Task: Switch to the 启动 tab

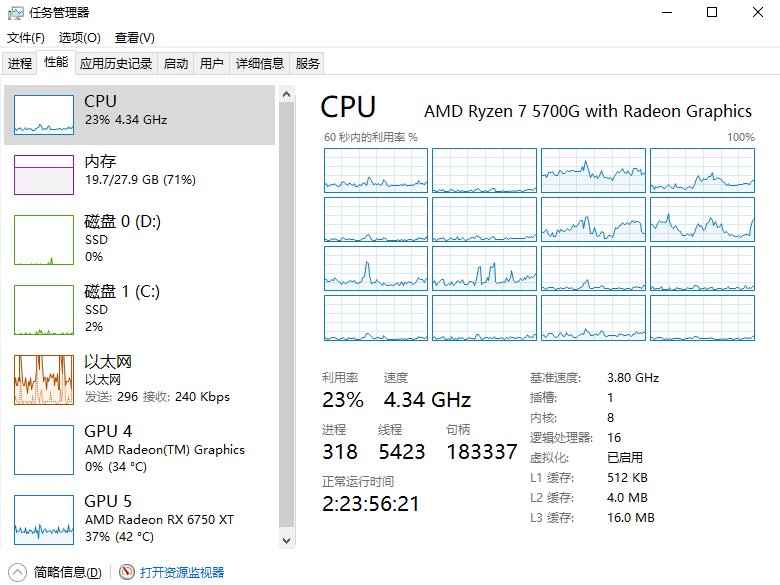Action: 176,63
